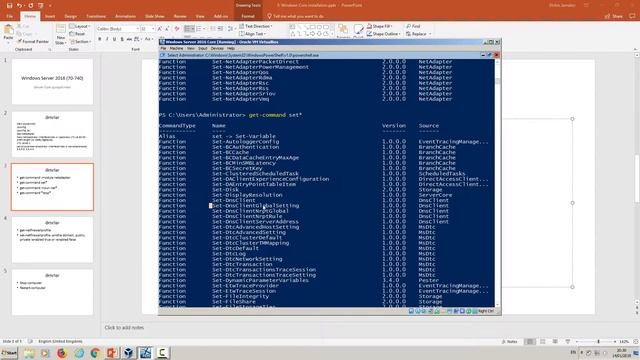Toggle the Notes pane button in status bar
The width and height of the screenshot is (640, 360).
pos(509,341)
